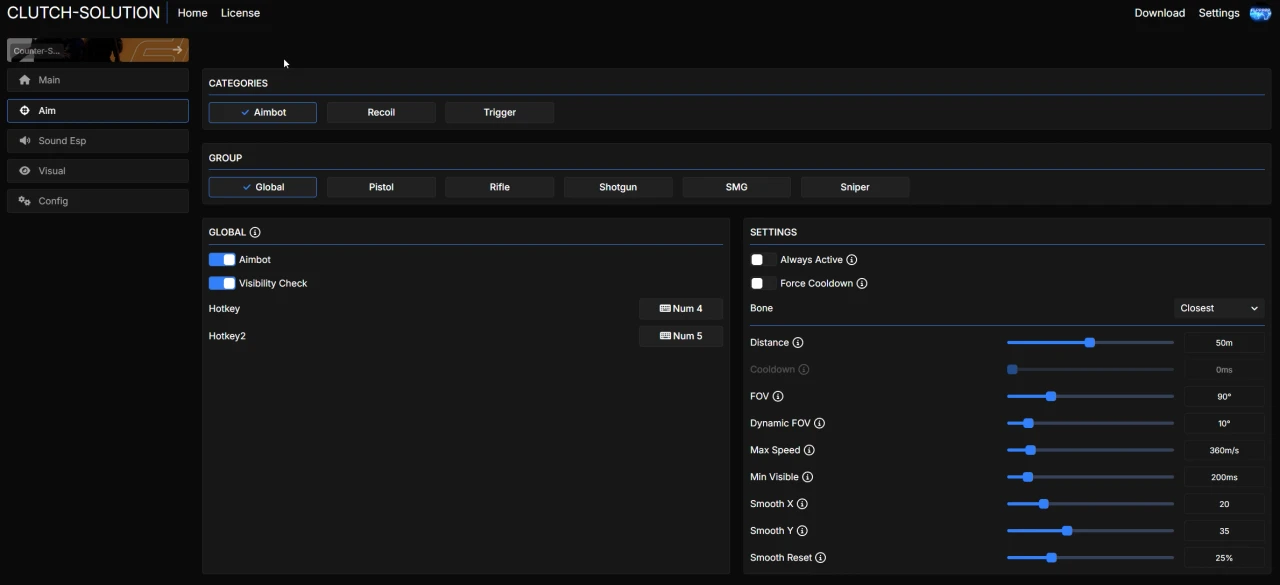
Task: Click the FOV info icon
Action: (778, 396)
